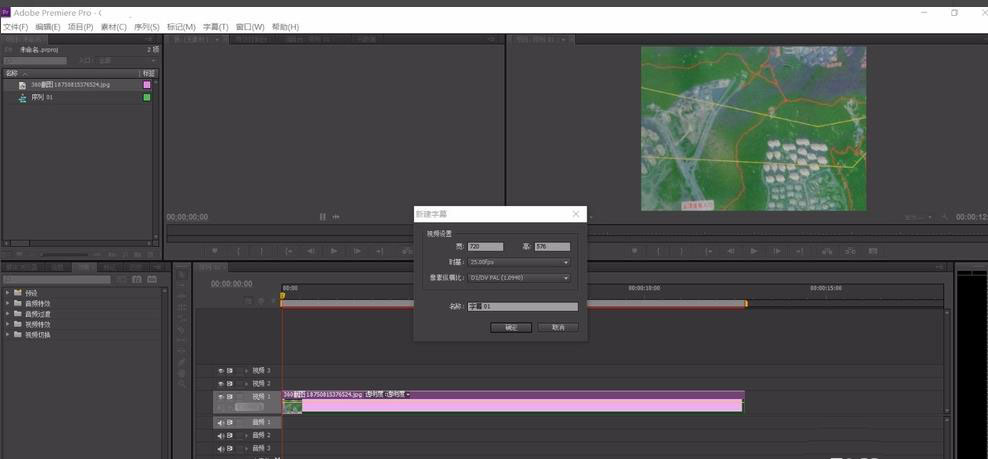Step forward one frame in program monitor
The image size is (988, 459).
point(778,251)
